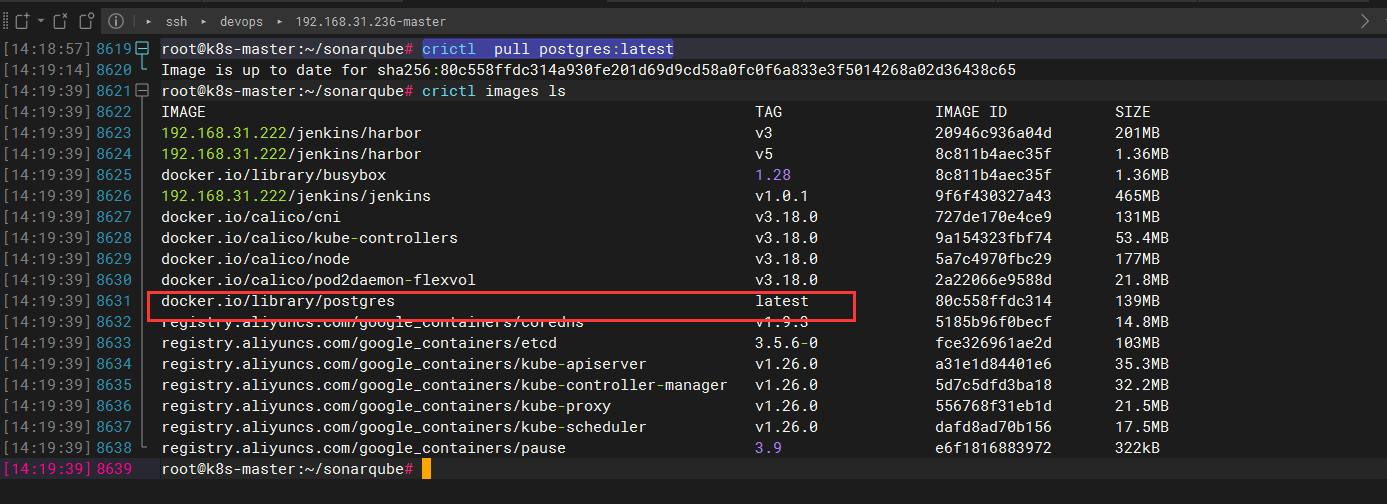Click the kube-controller-manager image name
The image size is (1387, 504).
(x=444, y=385)
